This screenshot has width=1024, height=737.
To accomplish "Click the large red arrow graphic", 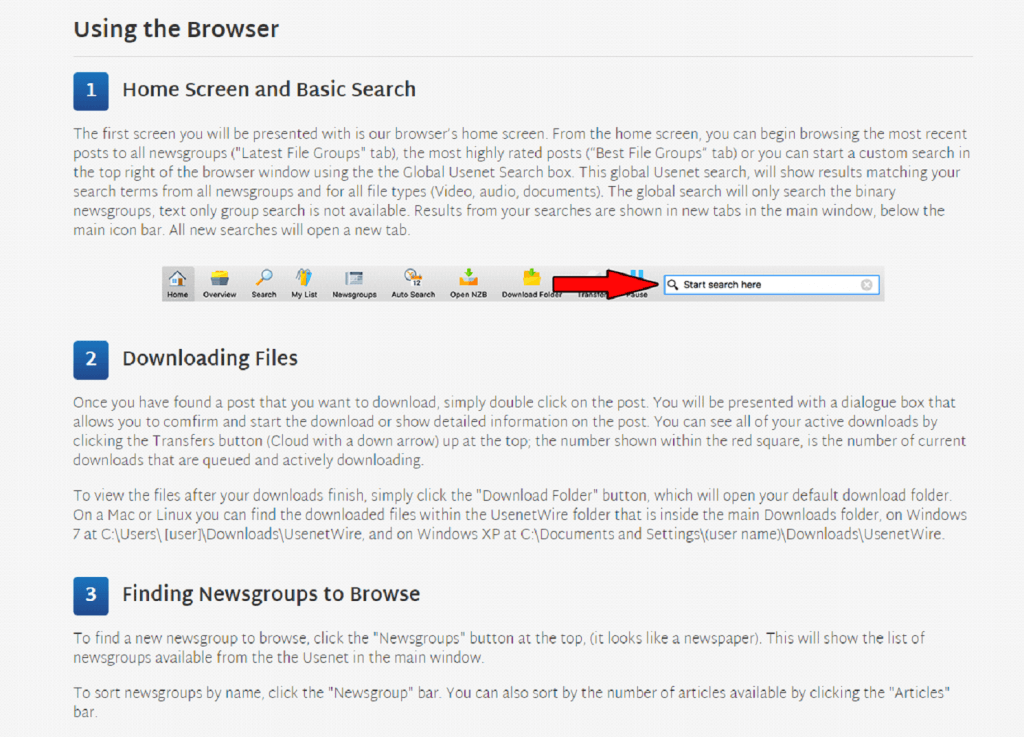I will click(x=602, y=284).
